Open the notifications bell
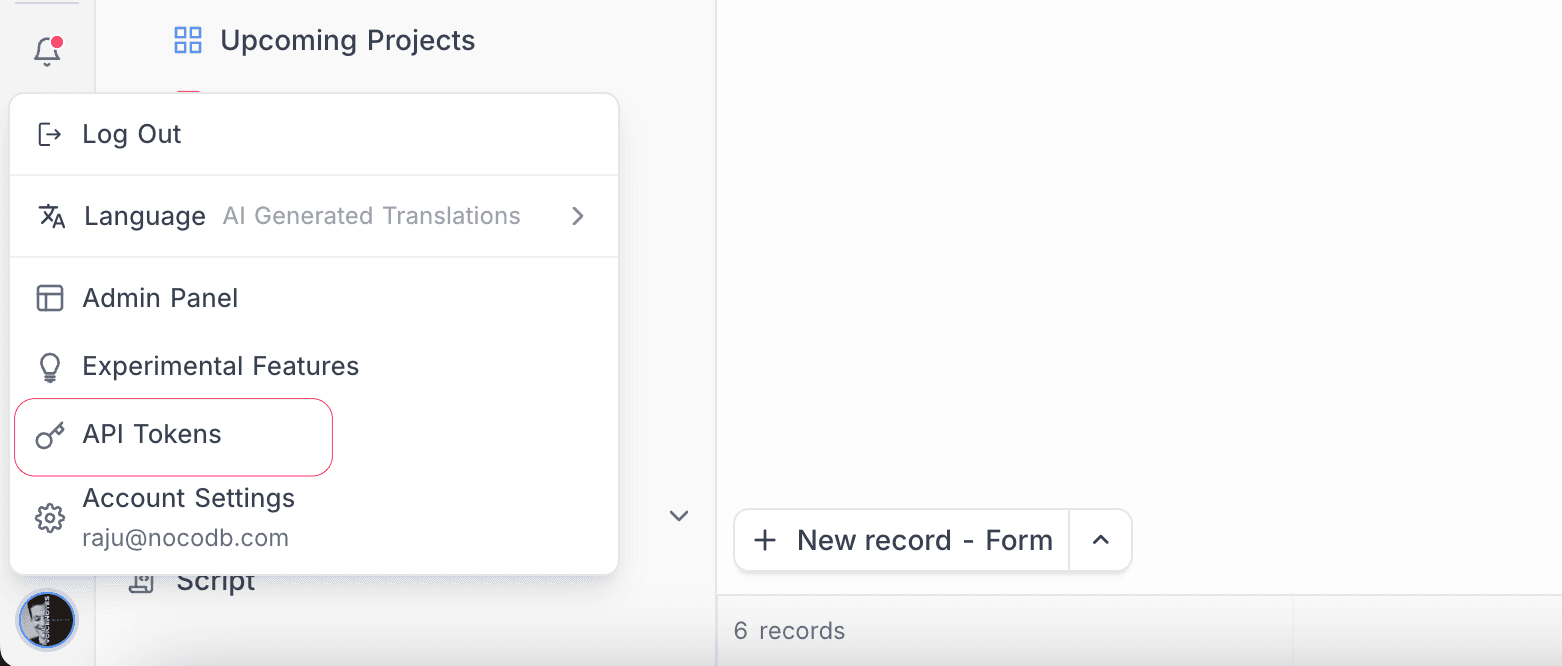 47,51
